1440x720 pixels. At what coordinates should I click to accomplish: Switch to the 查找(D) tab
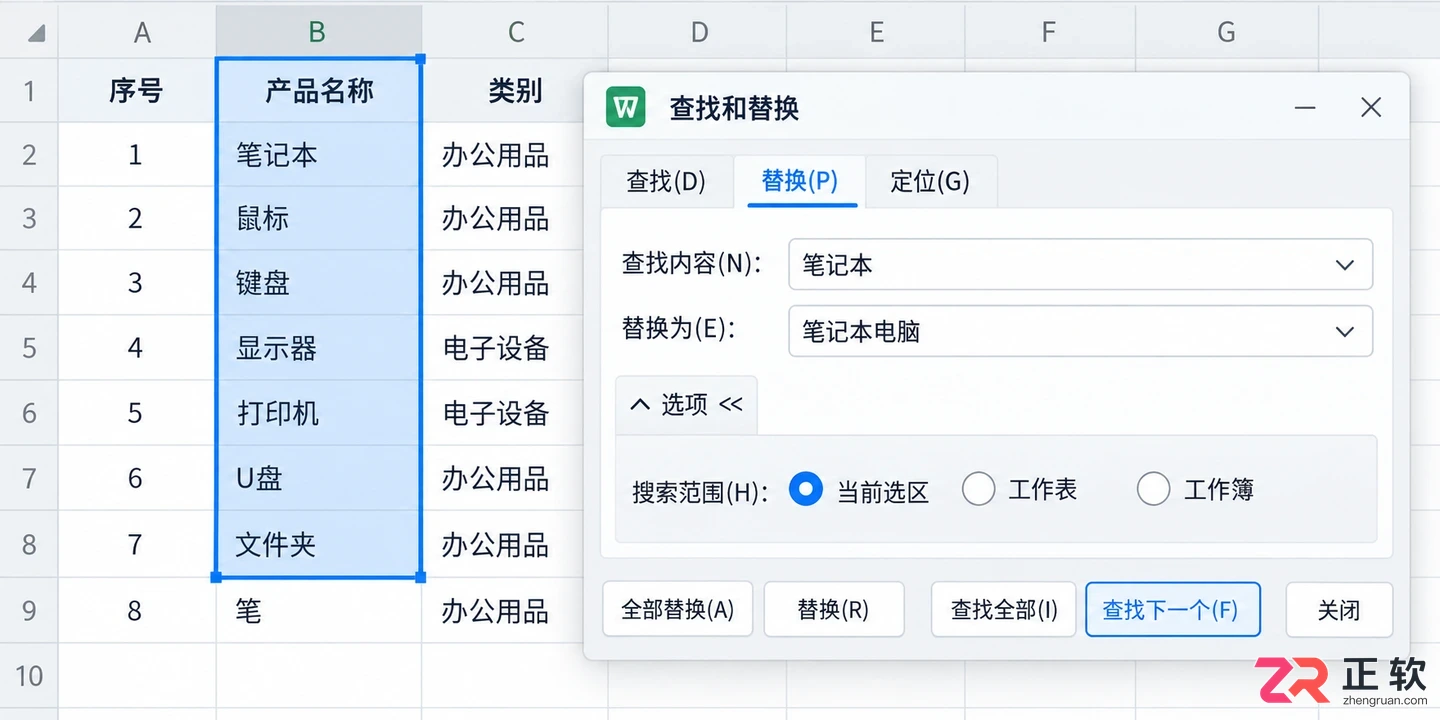(x=666, y=181)
